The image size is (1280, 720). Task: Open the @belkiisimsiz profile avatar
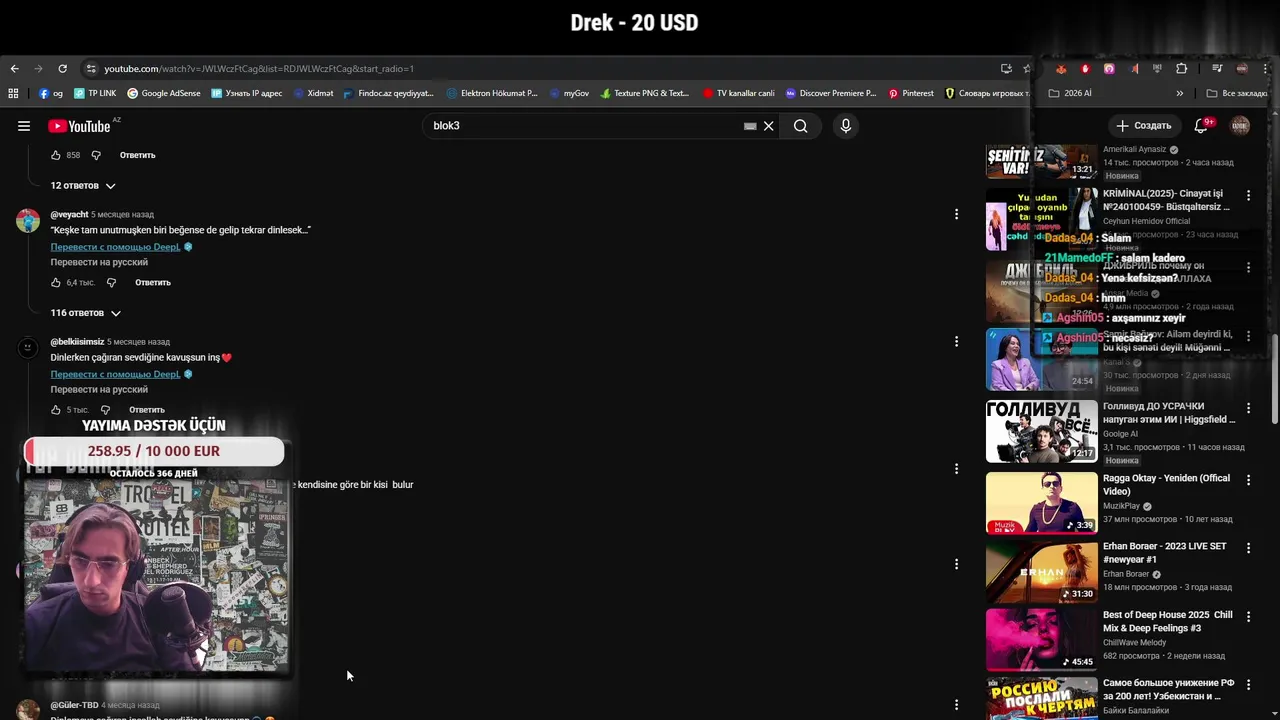[28, 348]
